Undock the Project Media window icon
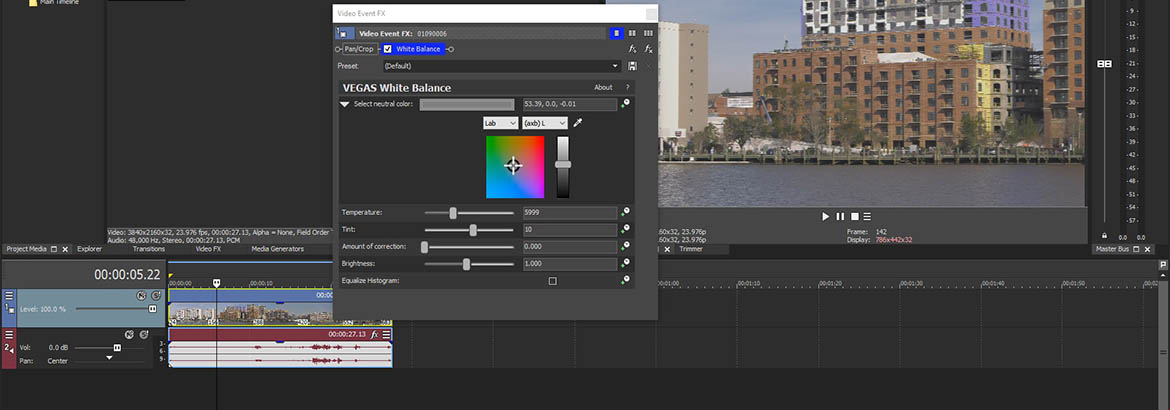This screenshot has width=1170, height=410. point(54,249)
